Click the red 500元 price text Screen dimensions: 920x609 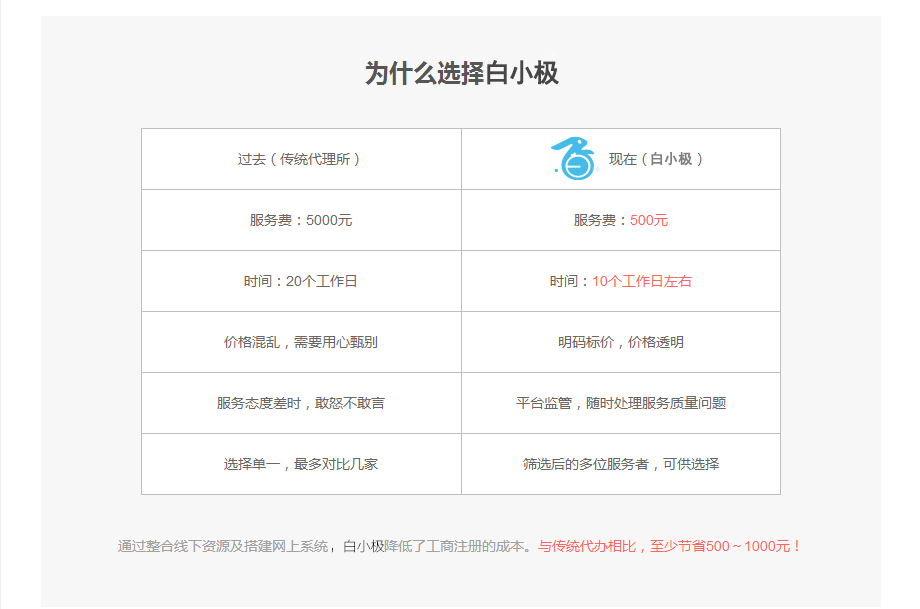[649, 220]
